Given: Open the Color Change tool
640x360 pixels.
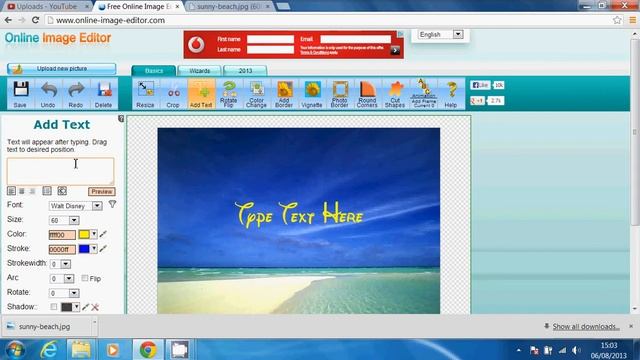Looking at the screenshot, I should coord(257,94).
